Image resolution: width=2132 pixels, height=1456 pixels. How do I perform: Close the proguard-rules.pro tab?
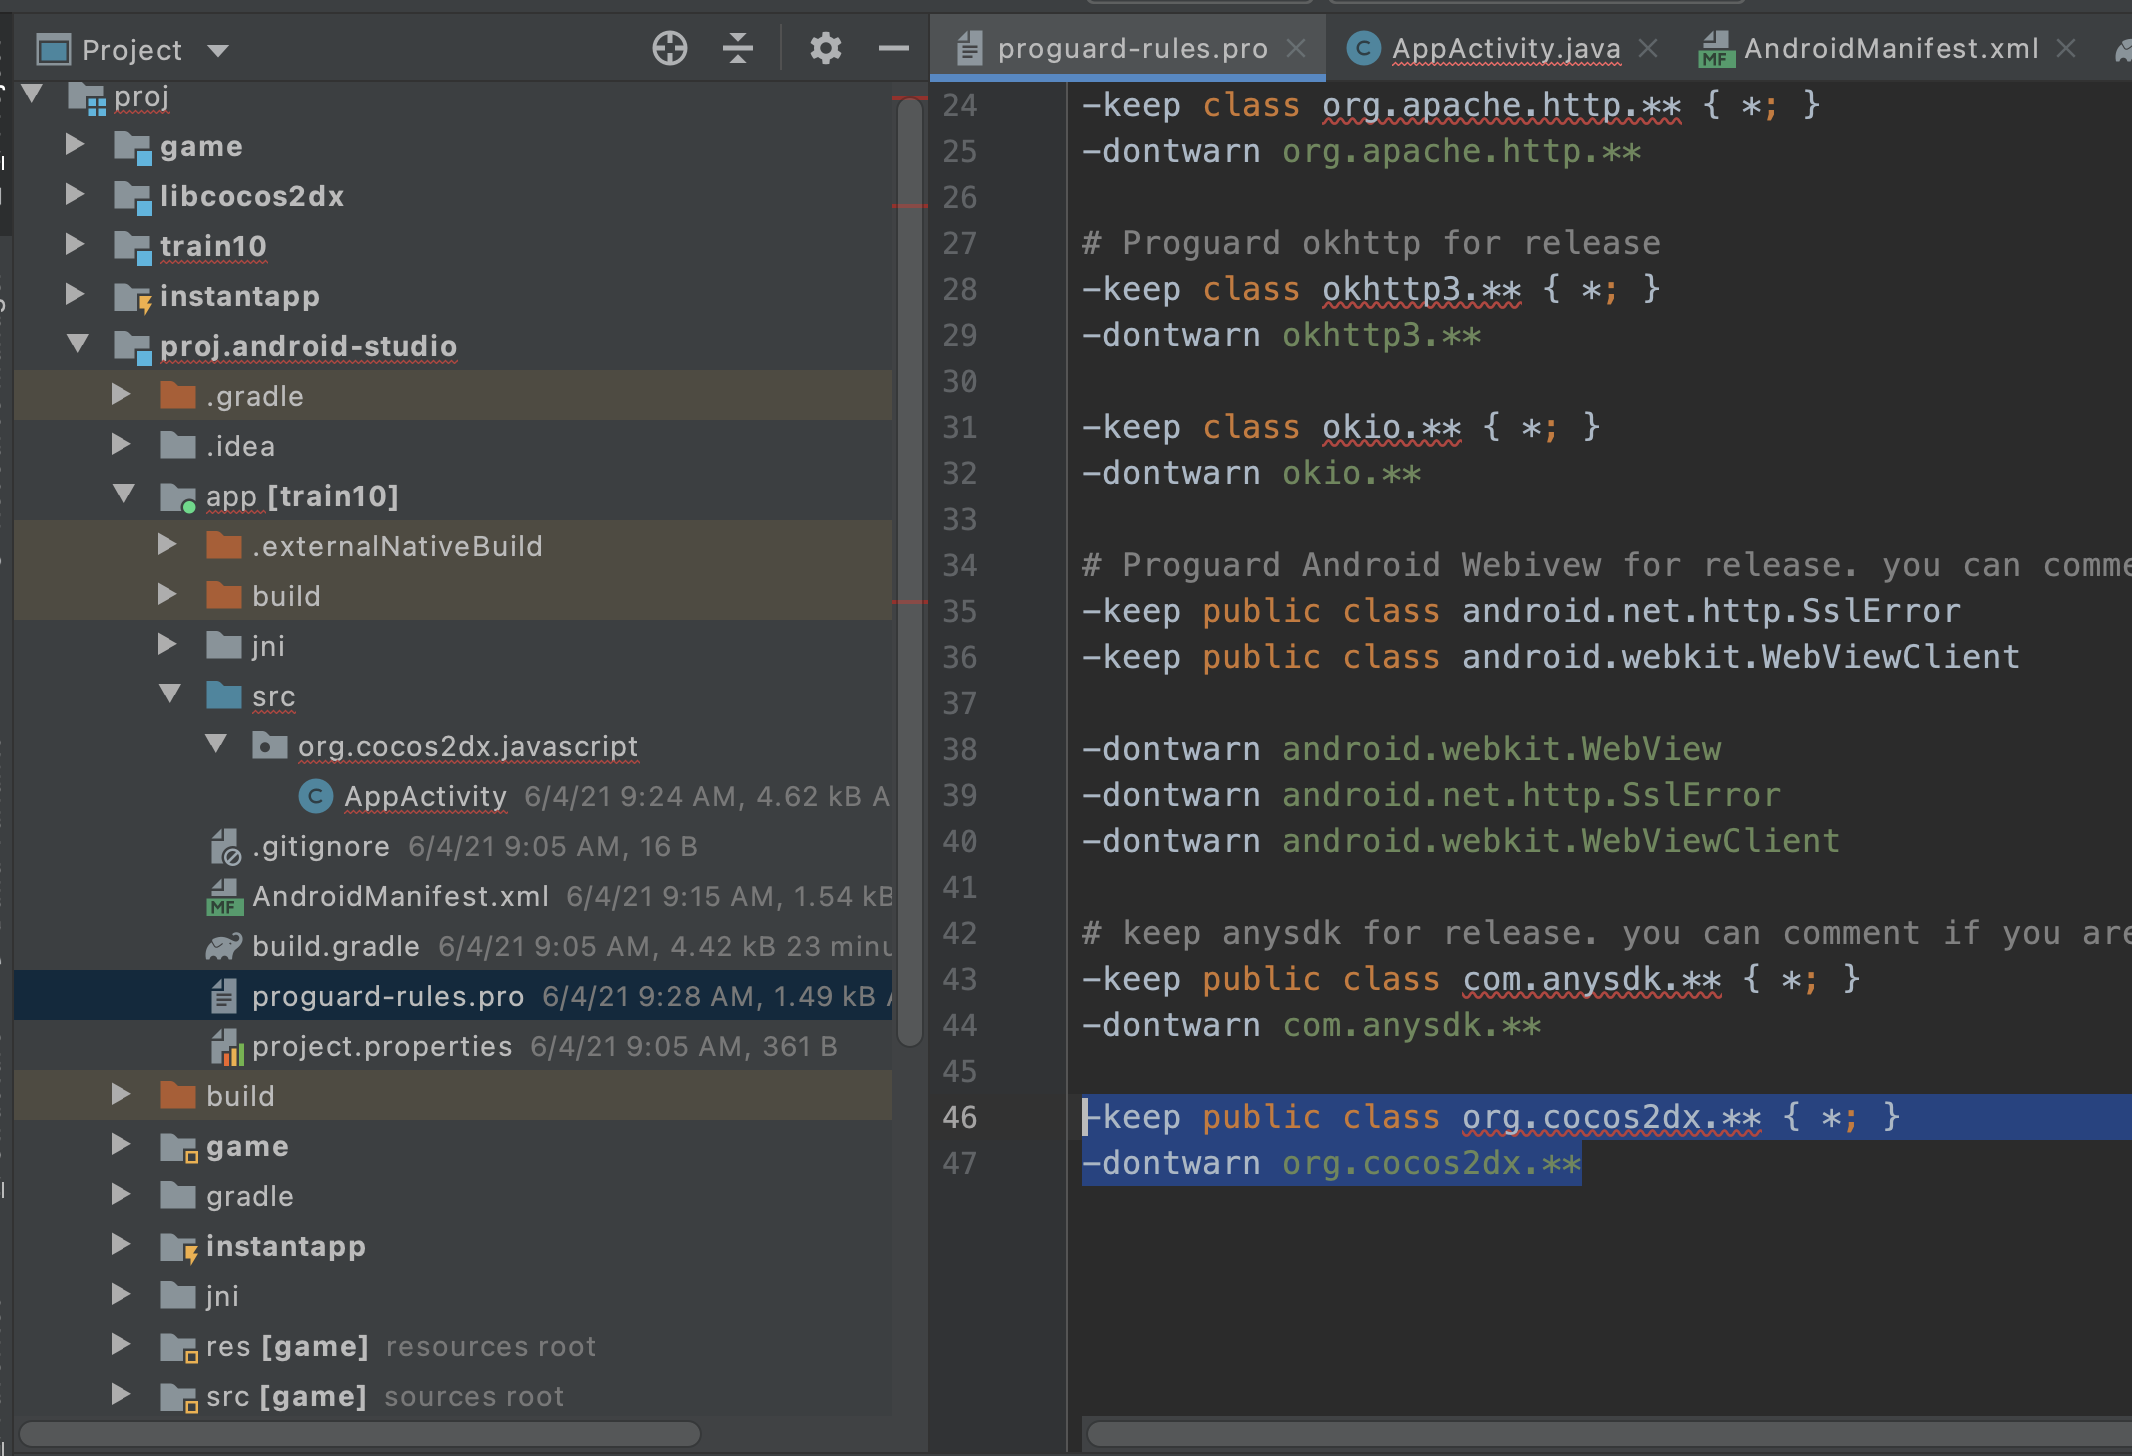[x=1296, y=48]
